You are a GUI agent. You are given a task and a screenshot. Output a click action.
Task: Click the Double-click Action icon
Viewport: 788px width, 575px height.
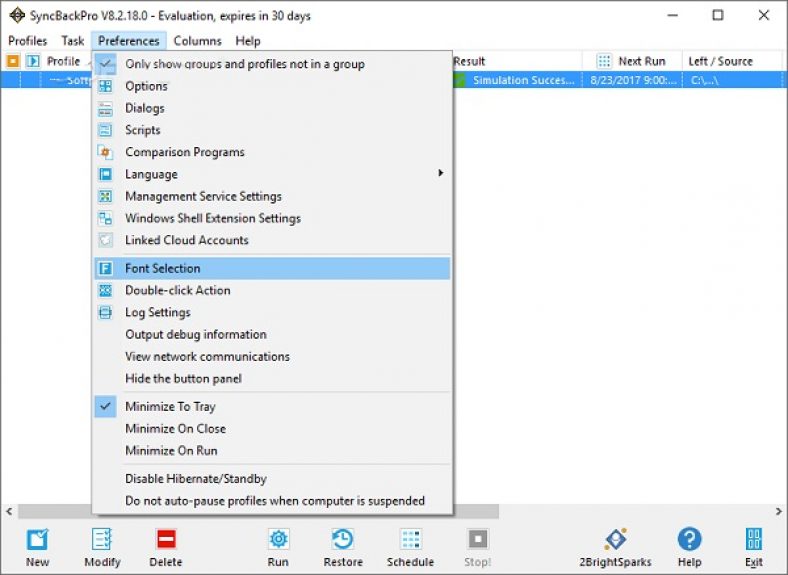coord(106,291)
